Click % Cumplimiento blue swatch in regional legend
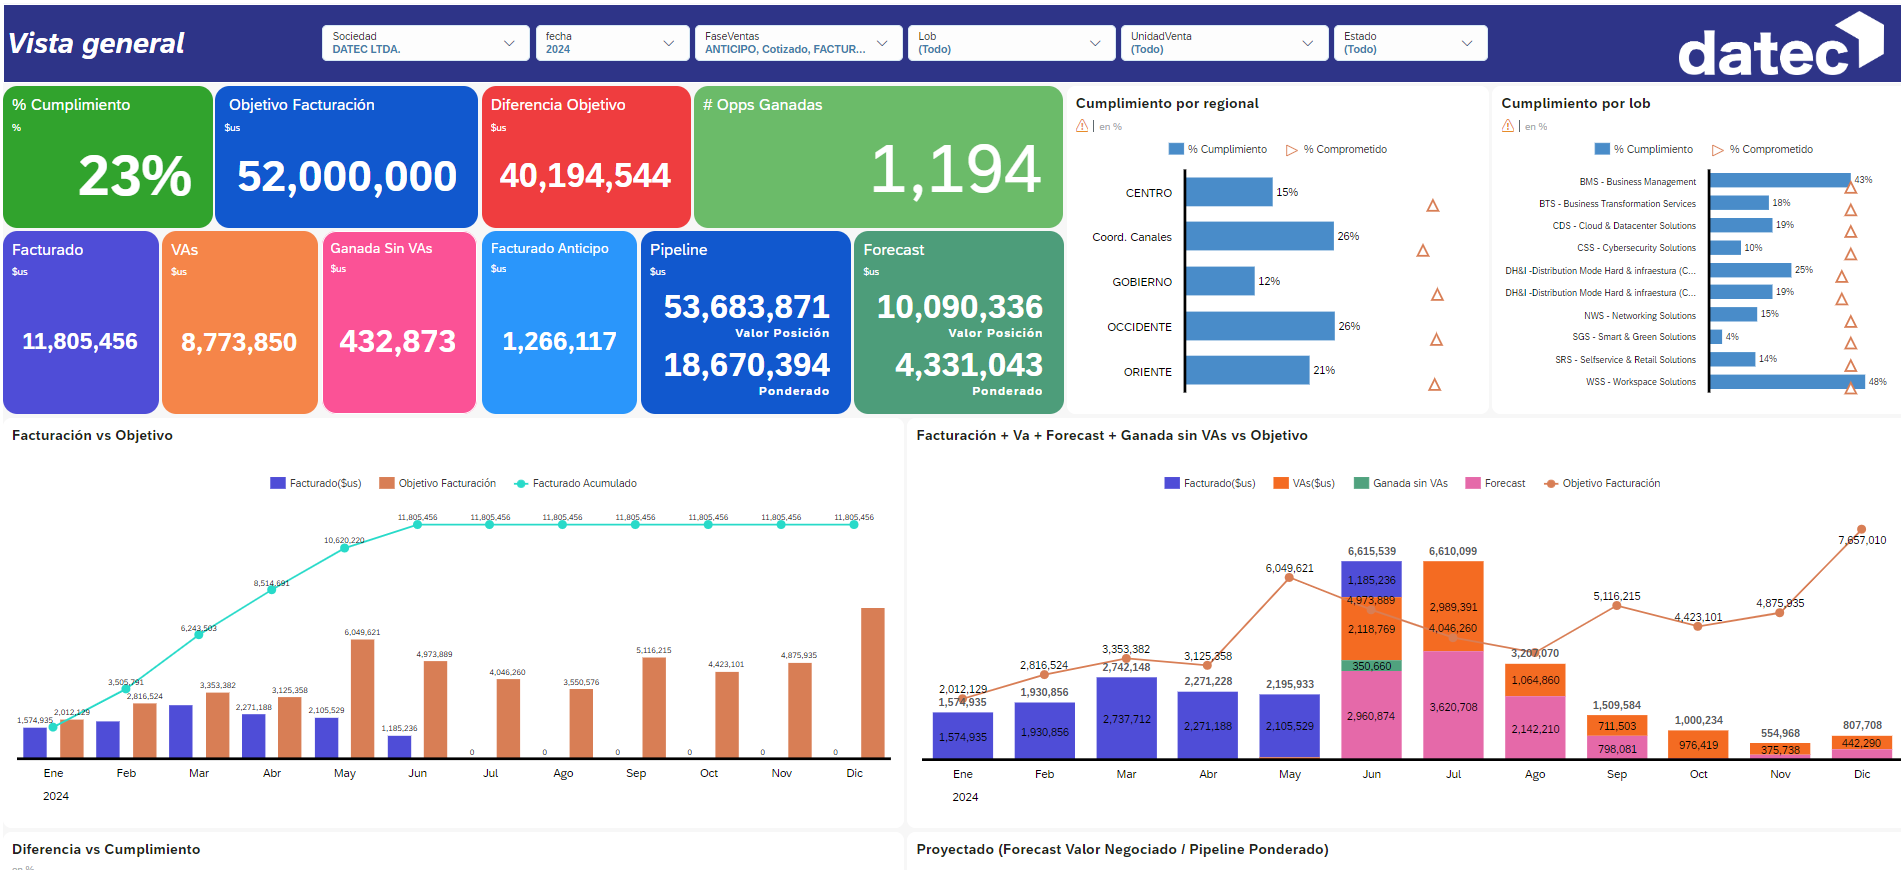The width and height of the screenshot is (1901, 870). tap(1176, 149)
